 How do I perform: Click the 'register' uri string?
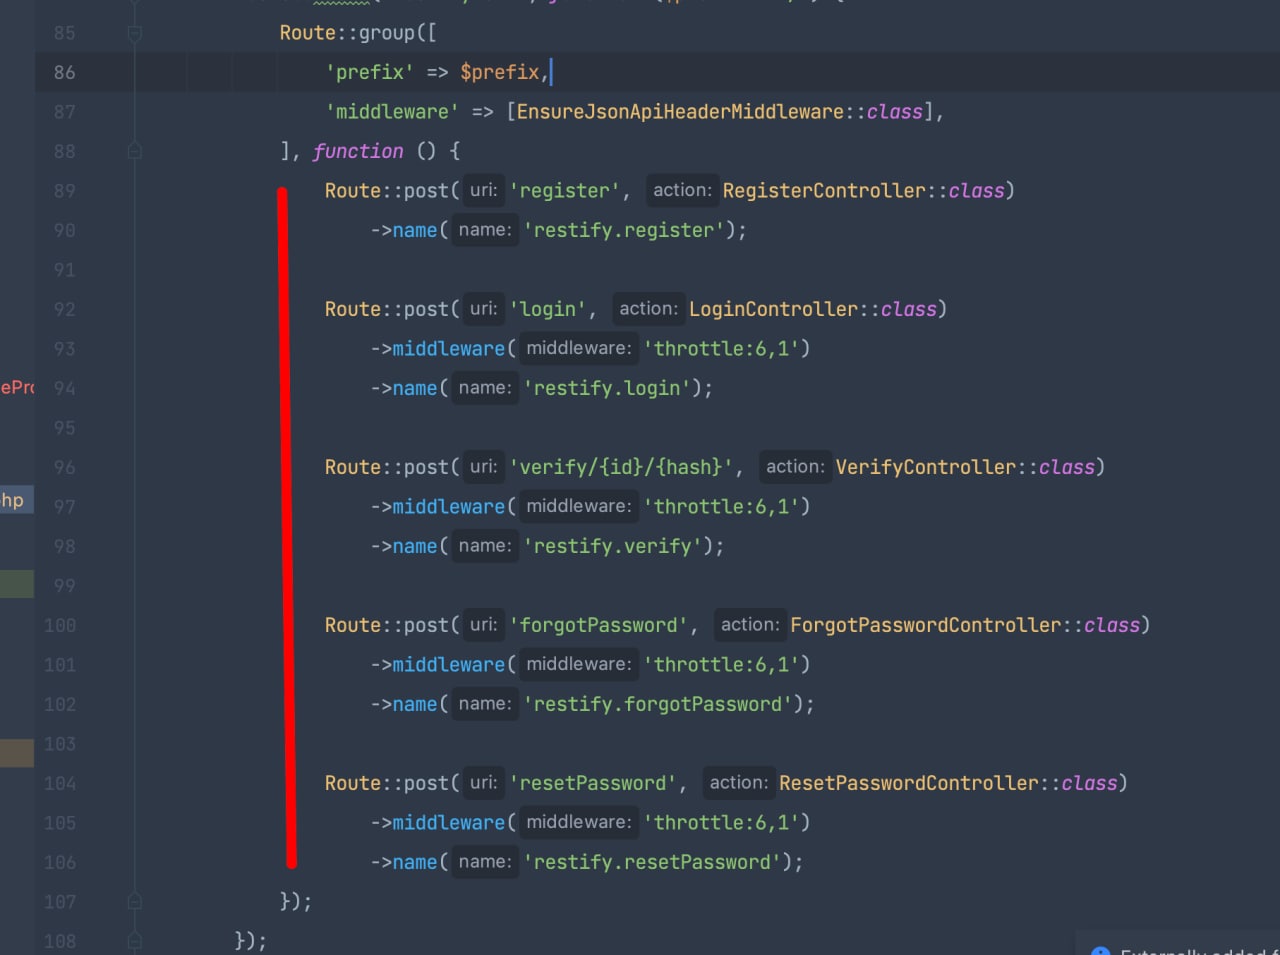click(565, 191)
